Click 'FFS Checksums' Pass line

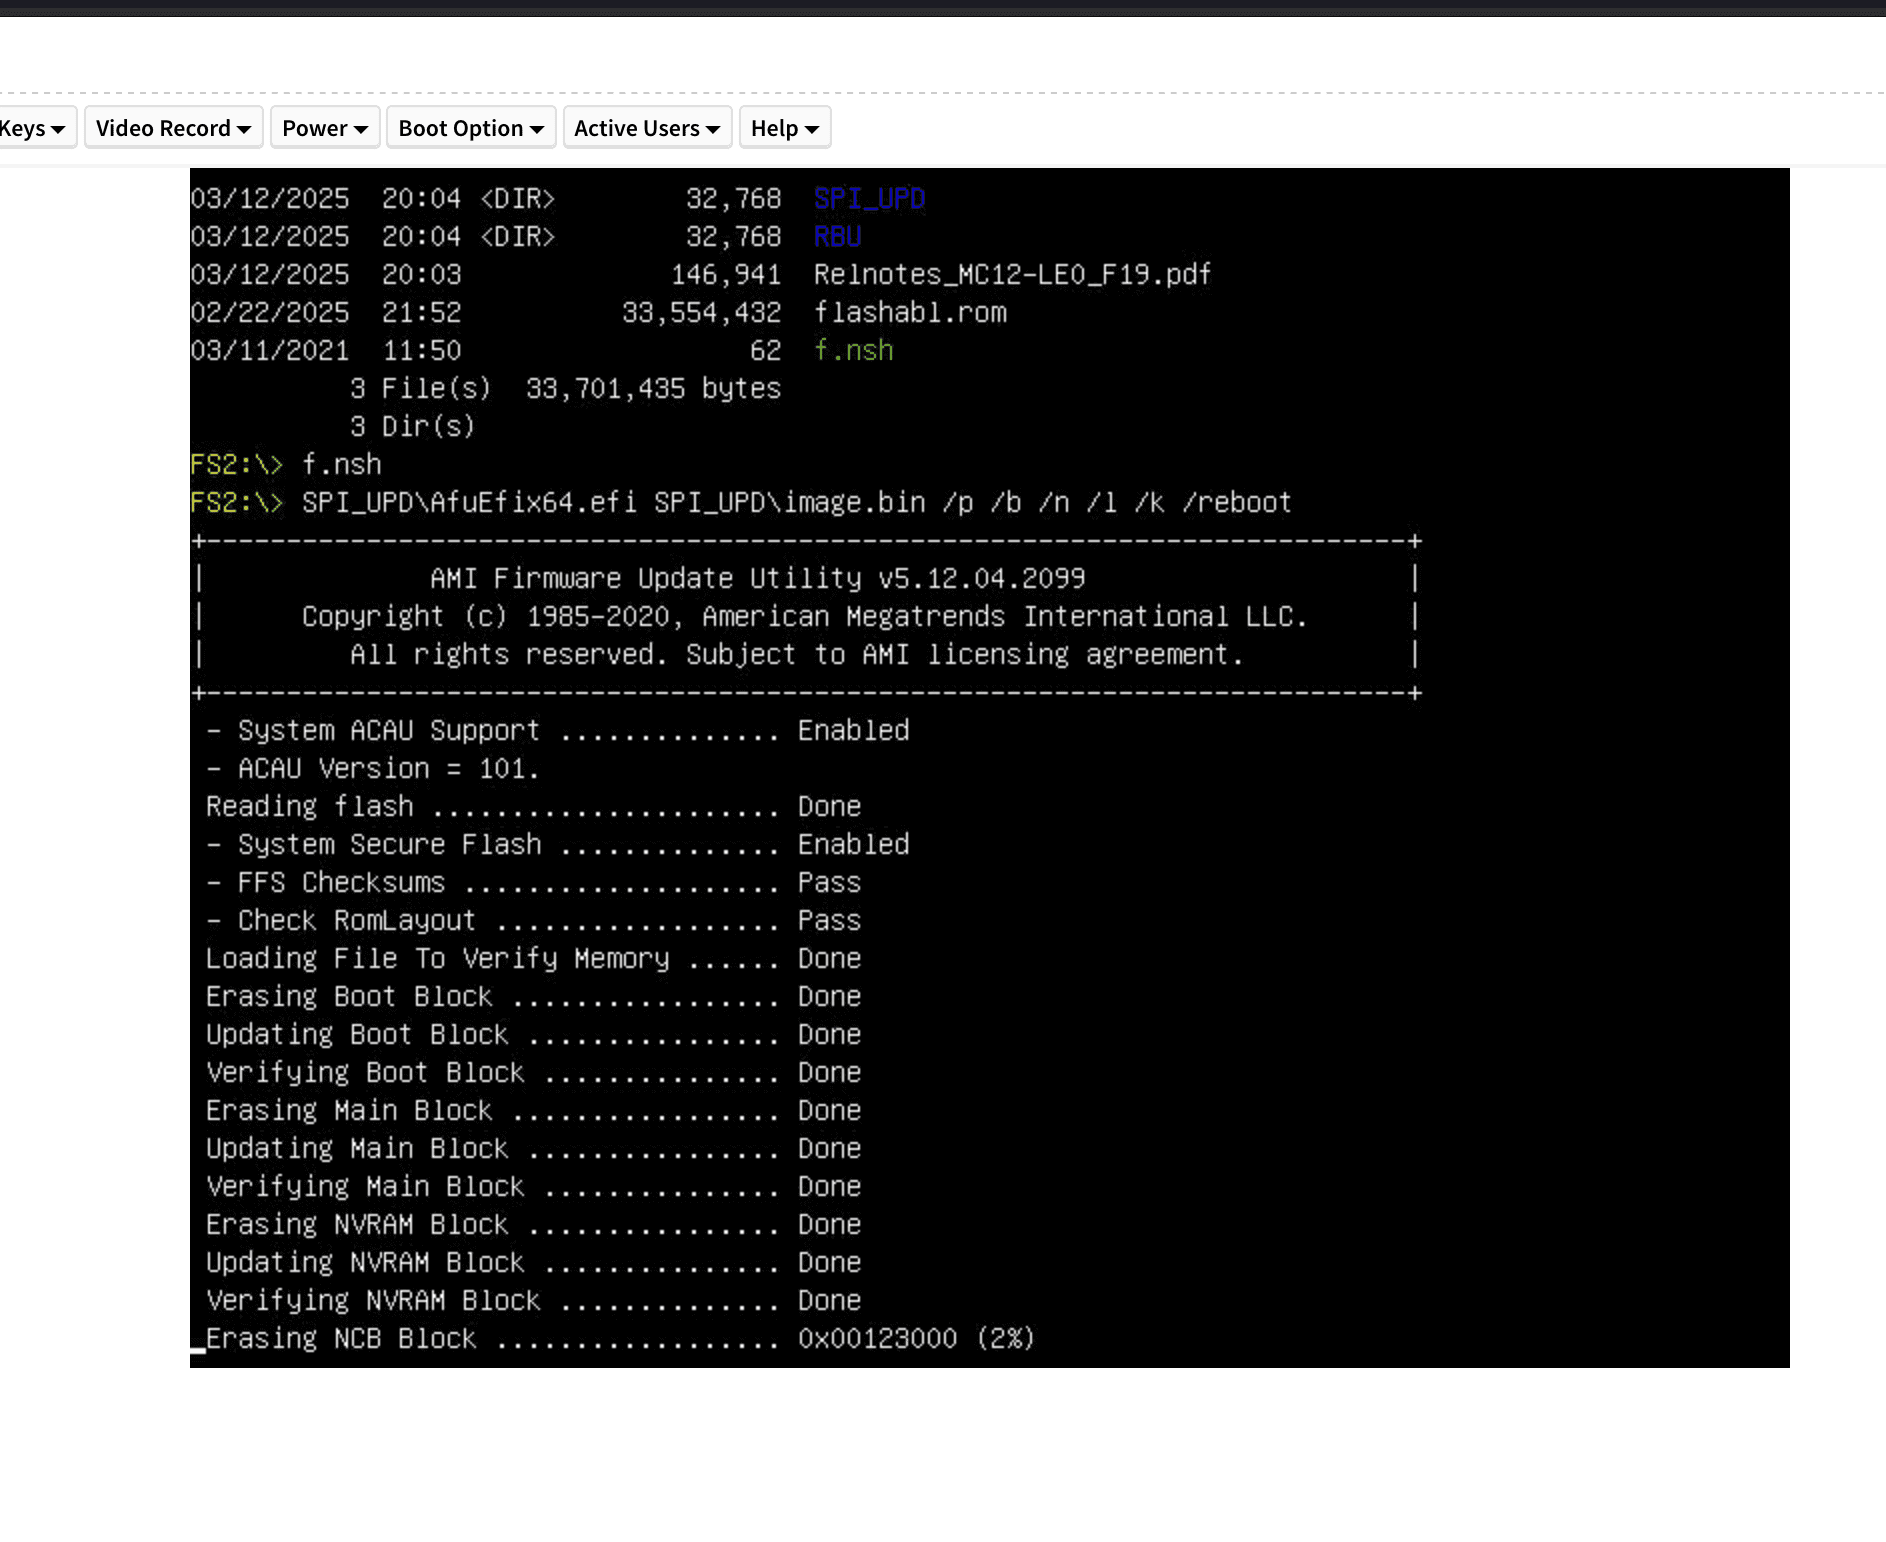[x=533, y=883]
